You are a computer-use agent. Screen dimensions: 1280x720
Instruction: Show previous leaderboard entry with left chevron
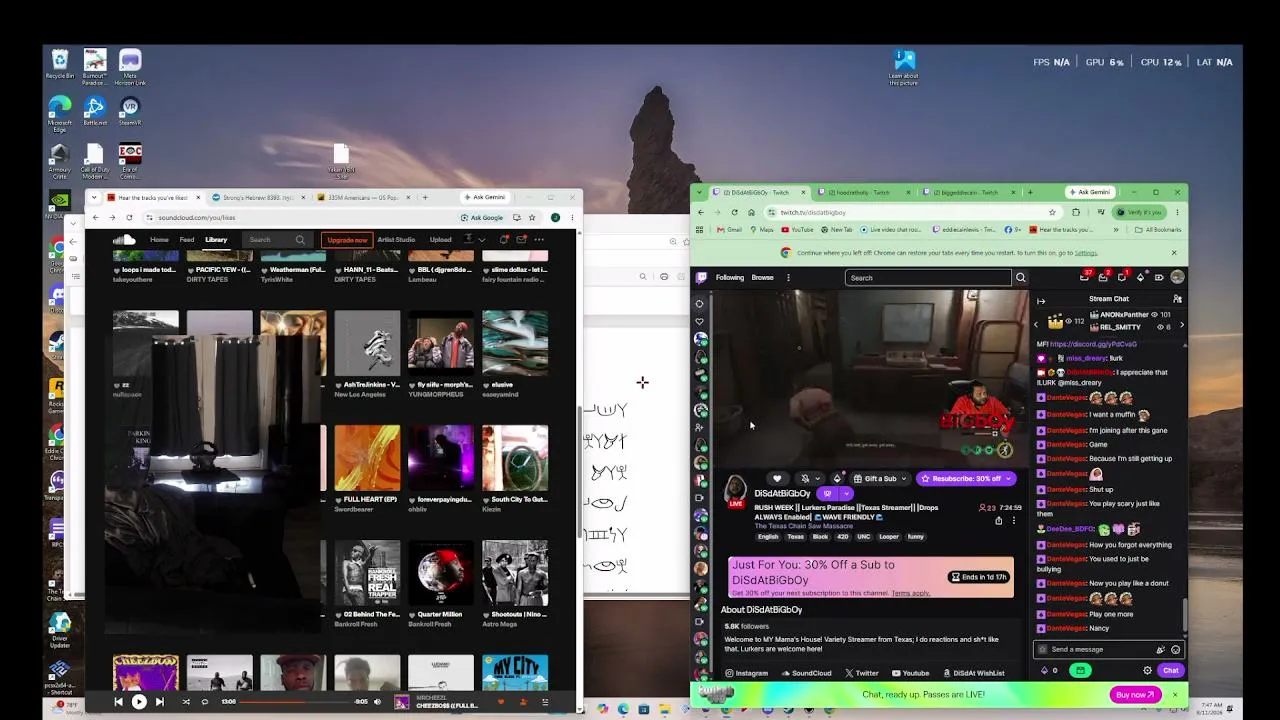click(1037, 324)
